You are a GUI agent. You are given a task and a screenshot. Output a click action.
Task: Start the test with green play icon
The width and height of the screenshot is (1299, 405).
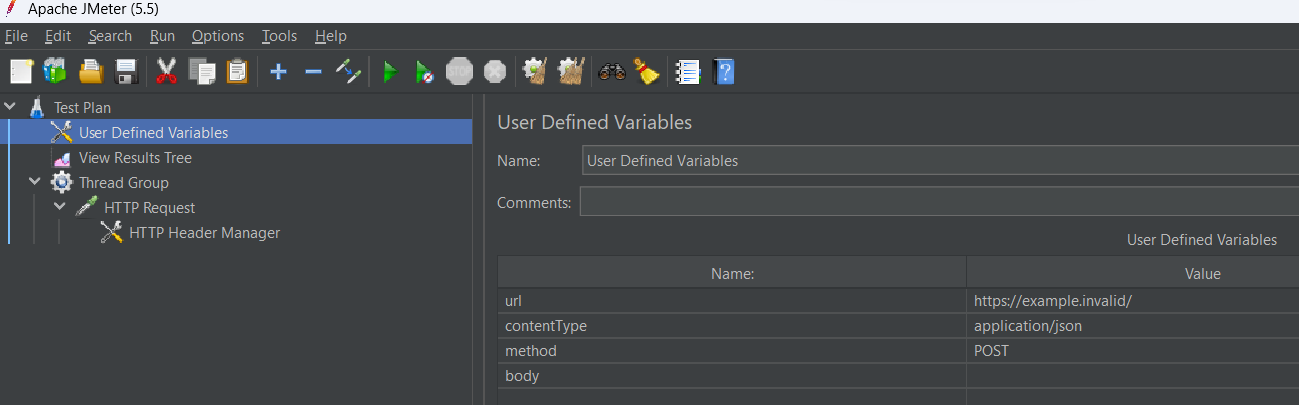[390, 72]
